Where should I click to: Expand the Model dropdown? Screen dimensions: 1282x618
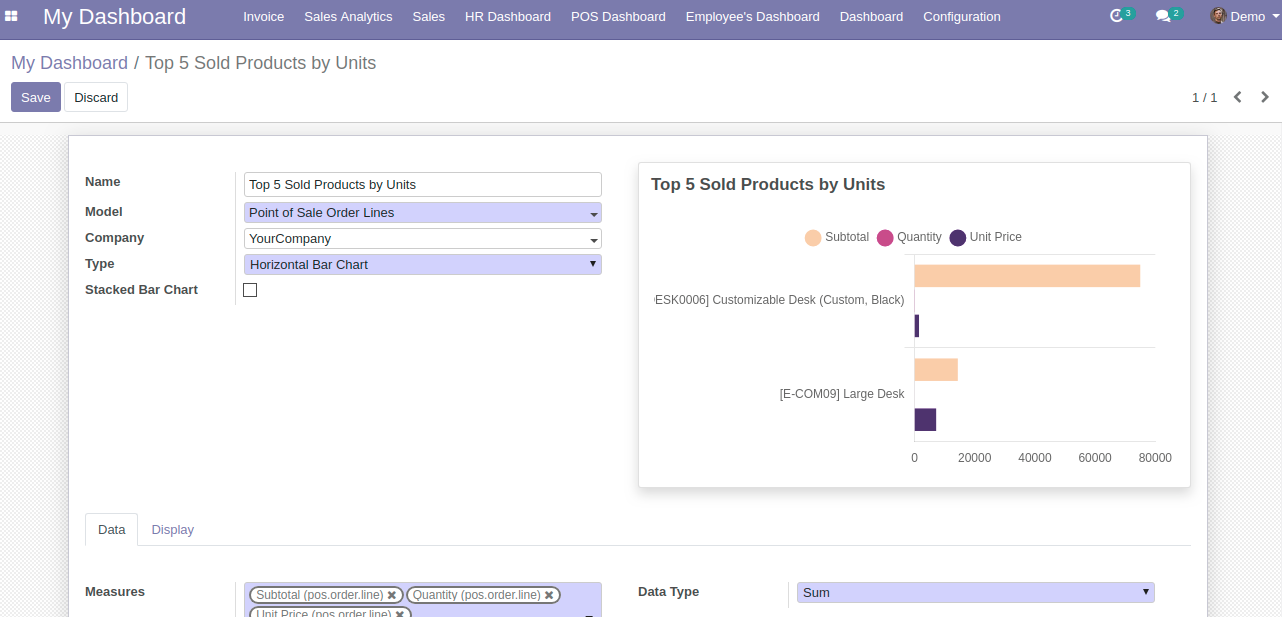point(422,213)
